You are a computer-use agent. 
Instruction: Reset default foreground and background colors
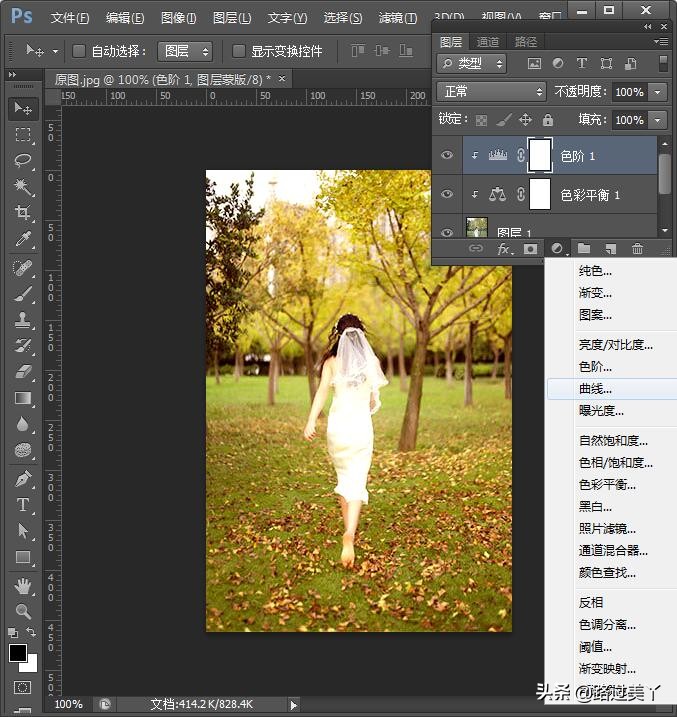13,632
